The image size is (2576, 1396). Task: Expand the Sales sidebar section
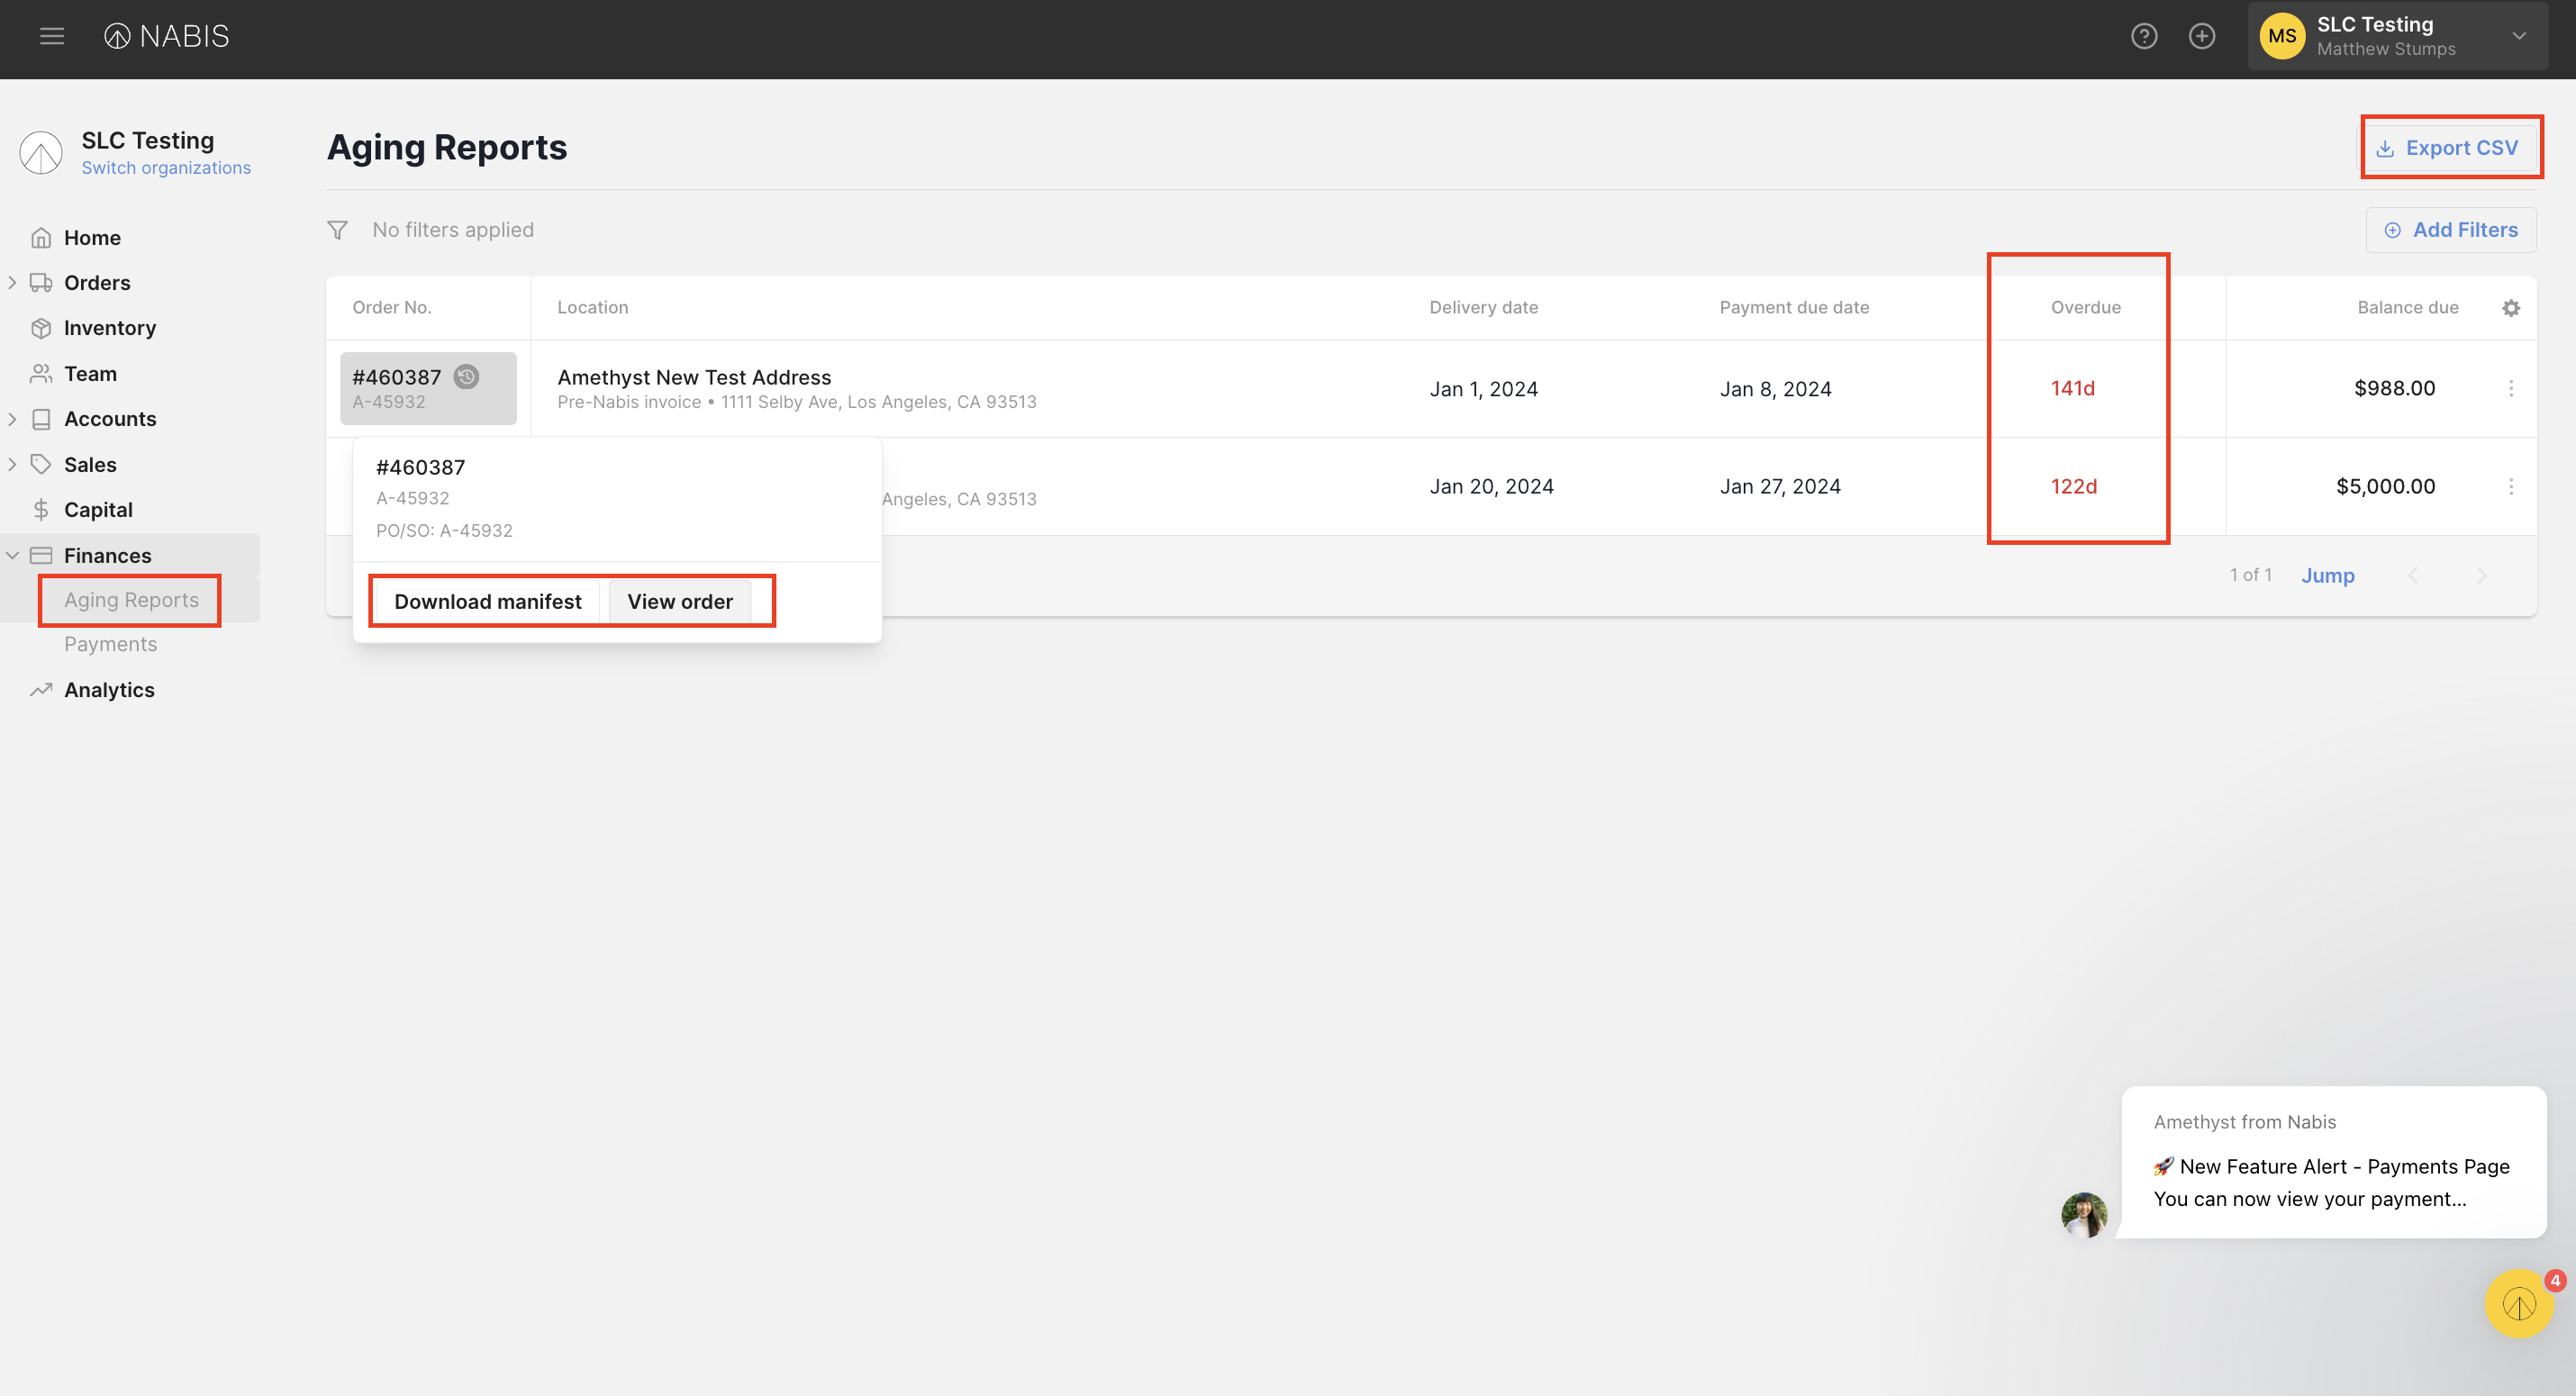[x=13, y=464]
